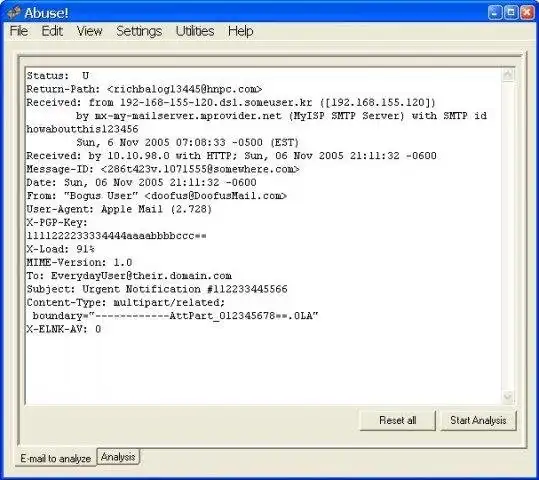Open the Help menu
Screen dimensions: 539x480
[x=241, y=31]
